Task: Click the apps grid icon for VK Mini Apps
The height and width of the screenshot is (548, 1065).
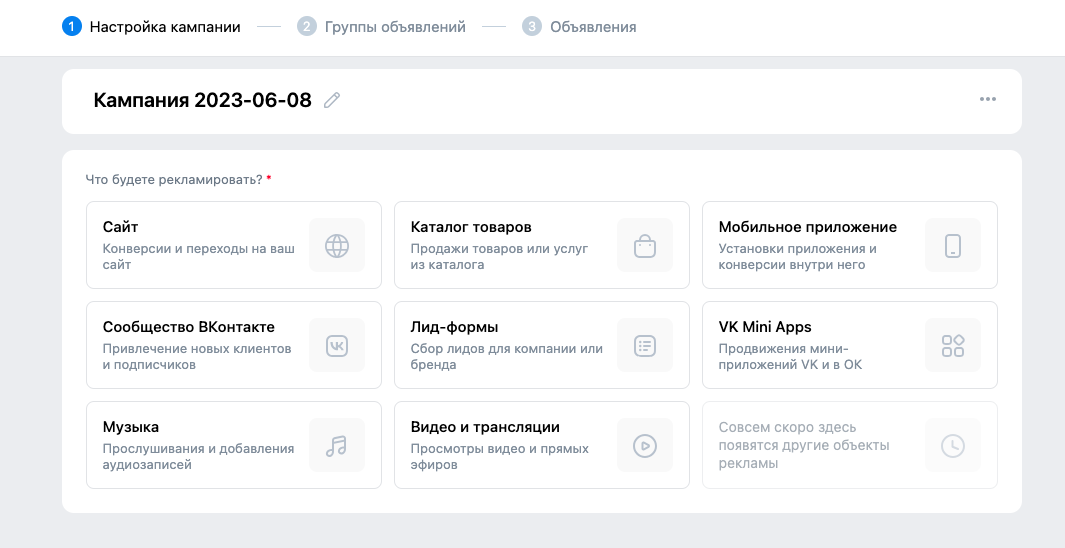Action: [952, 345]
